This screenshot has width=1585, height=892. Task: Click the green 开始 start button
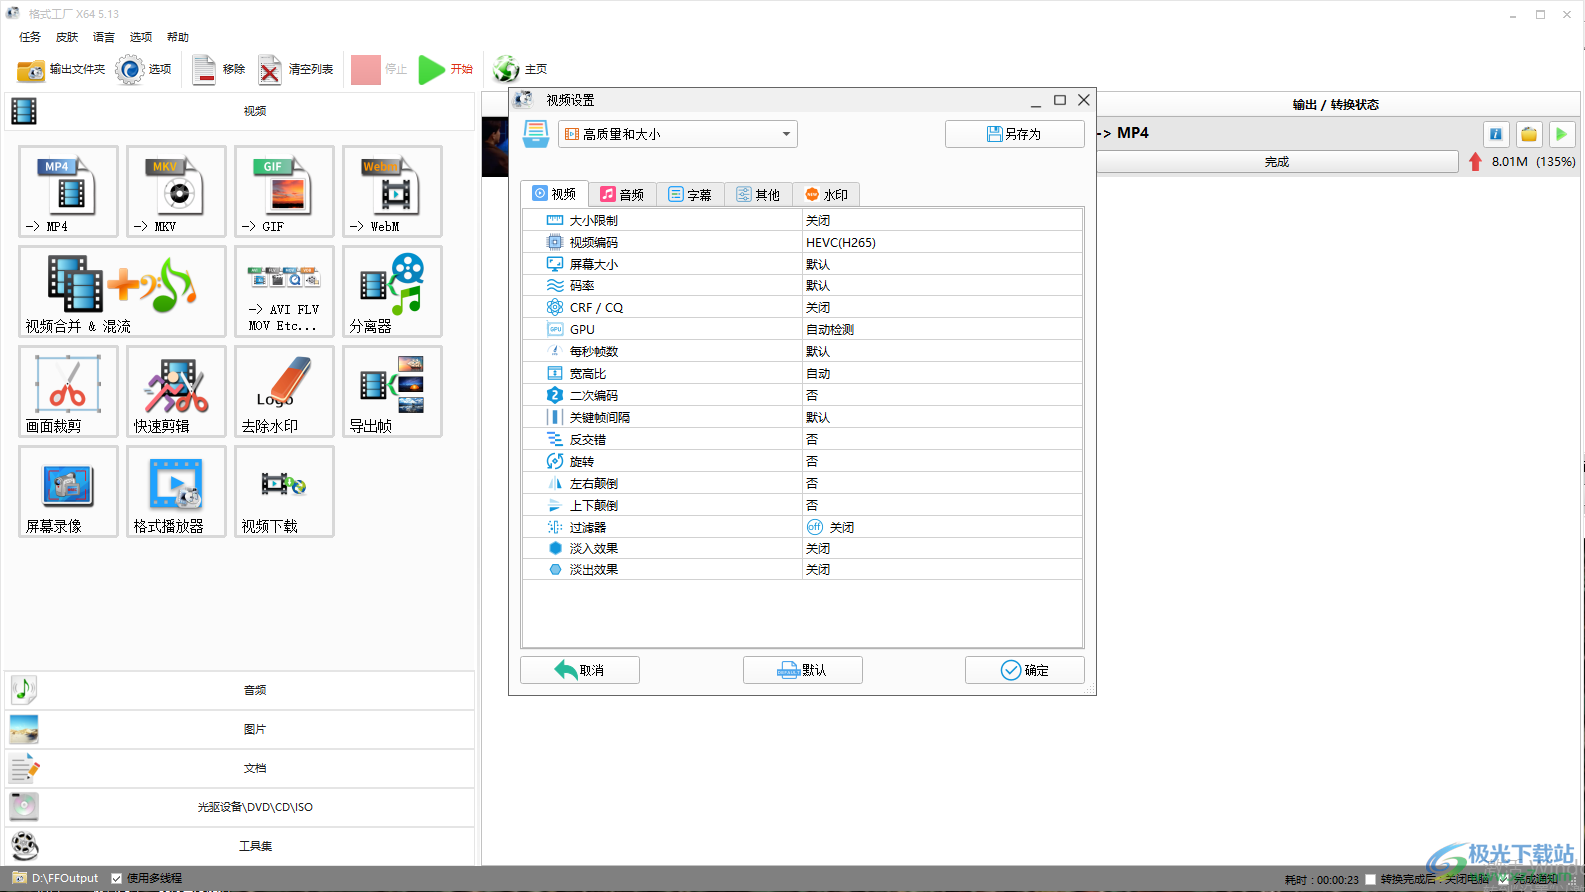[446, 69]
